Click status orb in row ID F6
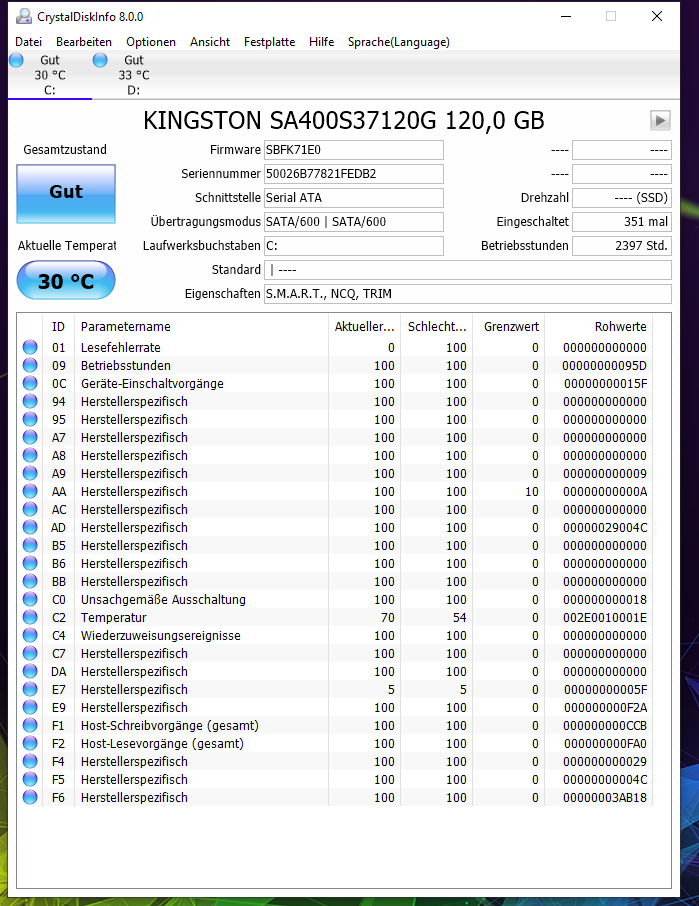The image size is (699, 906). click(x=30, y=797)
